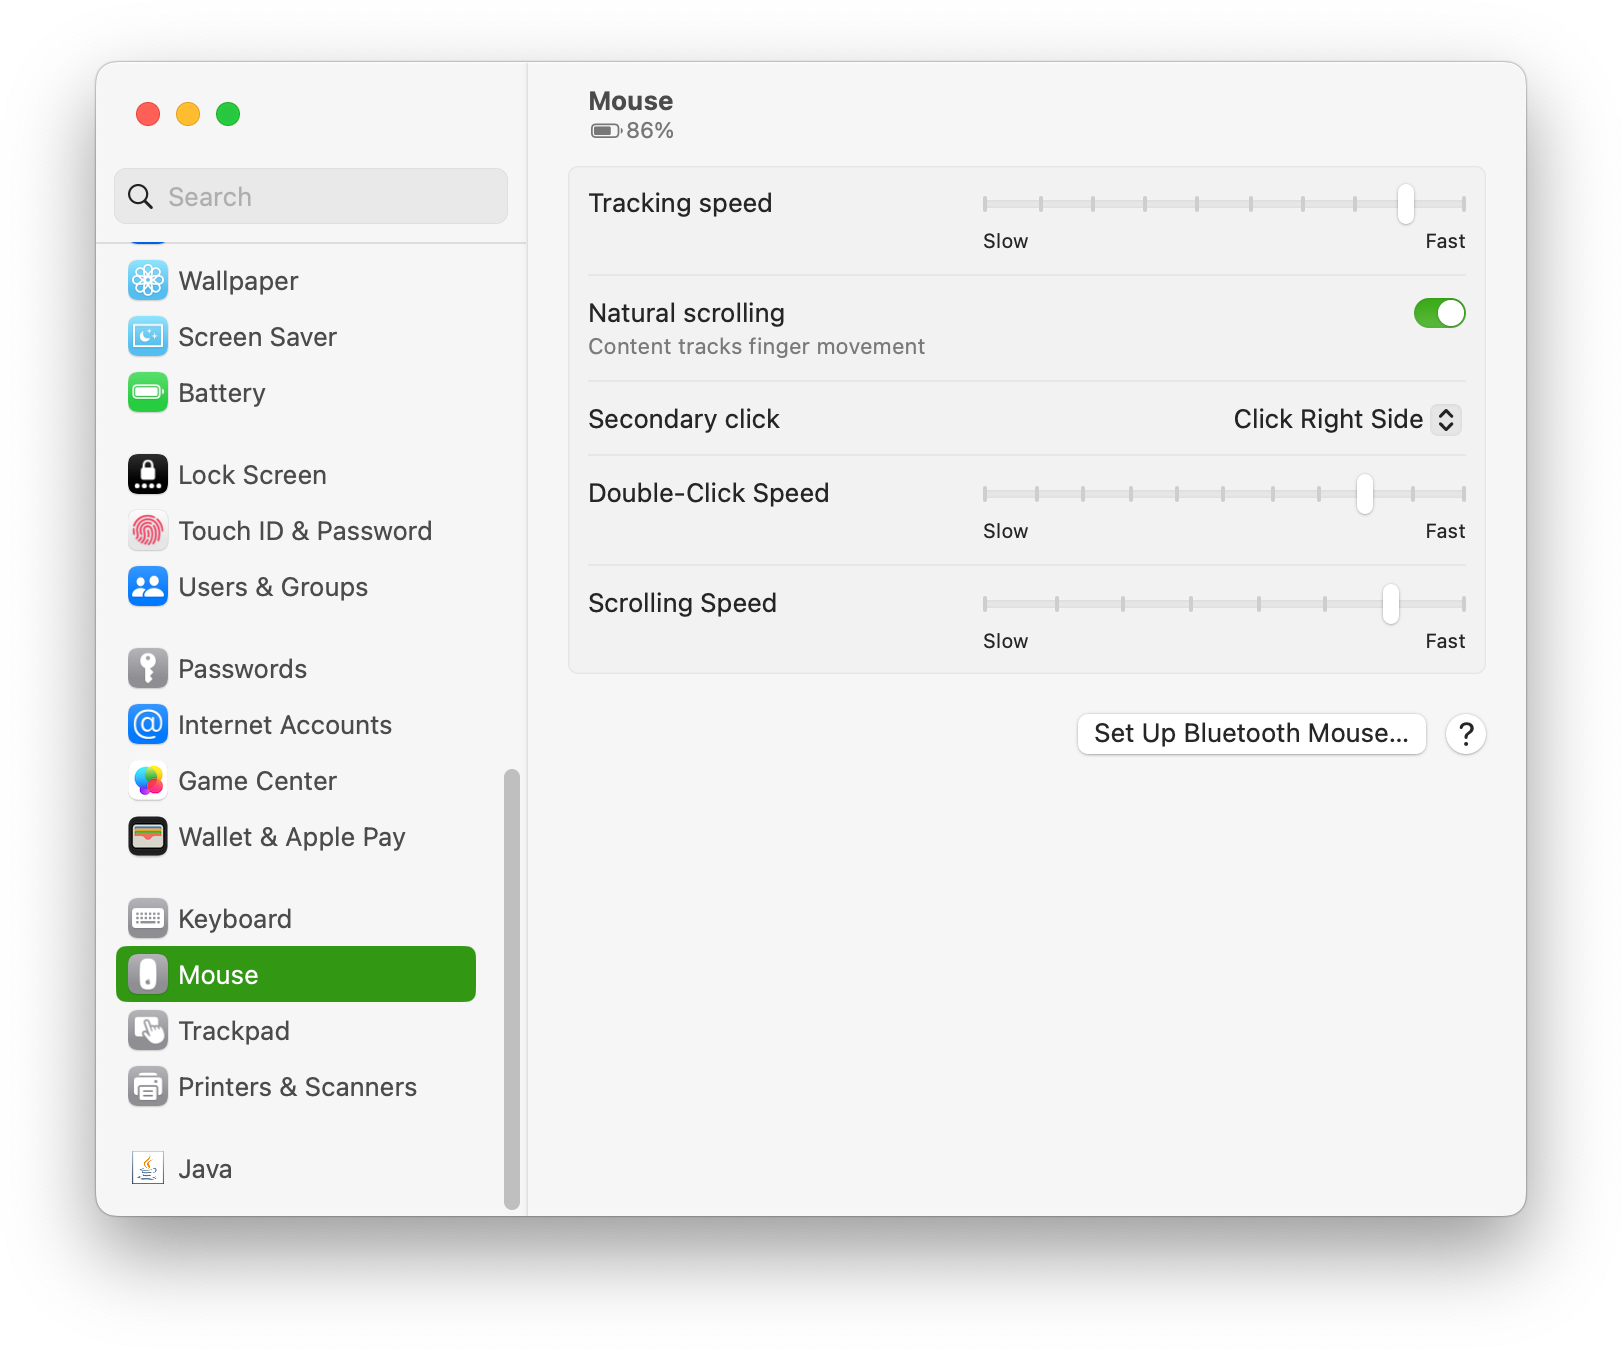Click the yellow minimize window button
Screen dimensions: 1622x1350
[188, 114]
